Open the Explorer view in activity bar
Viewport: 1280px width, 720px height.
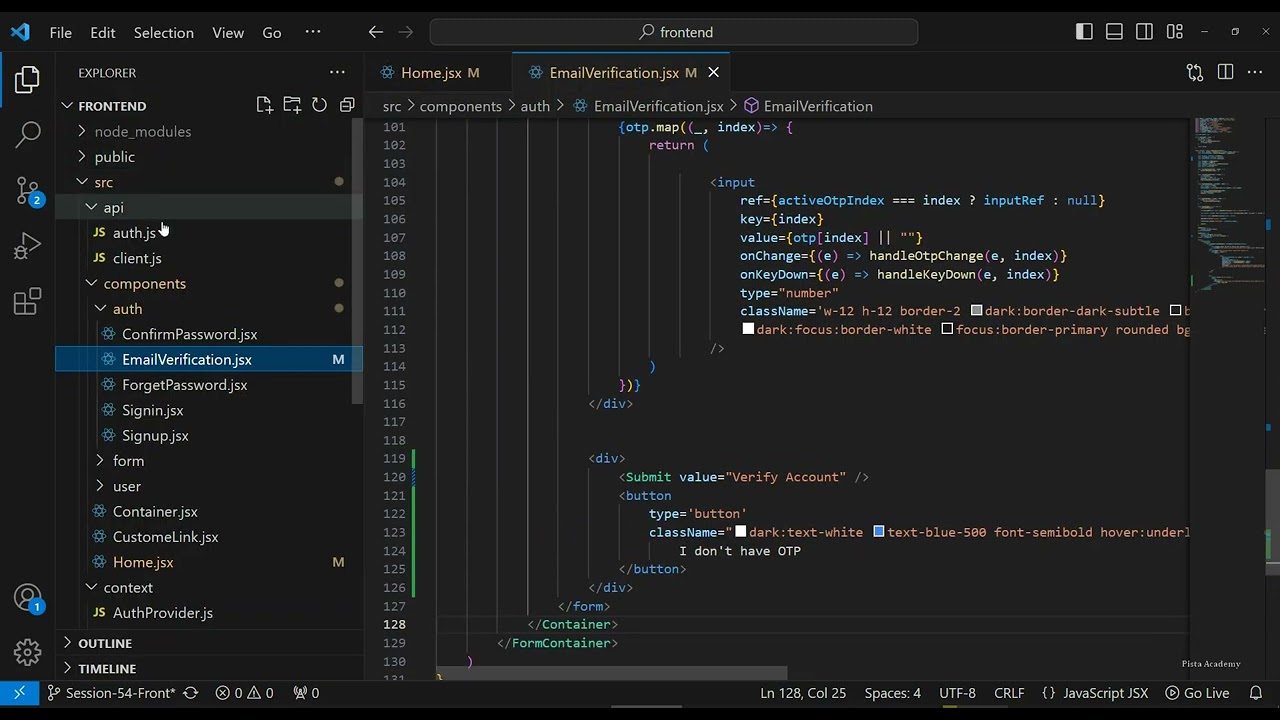28,79
